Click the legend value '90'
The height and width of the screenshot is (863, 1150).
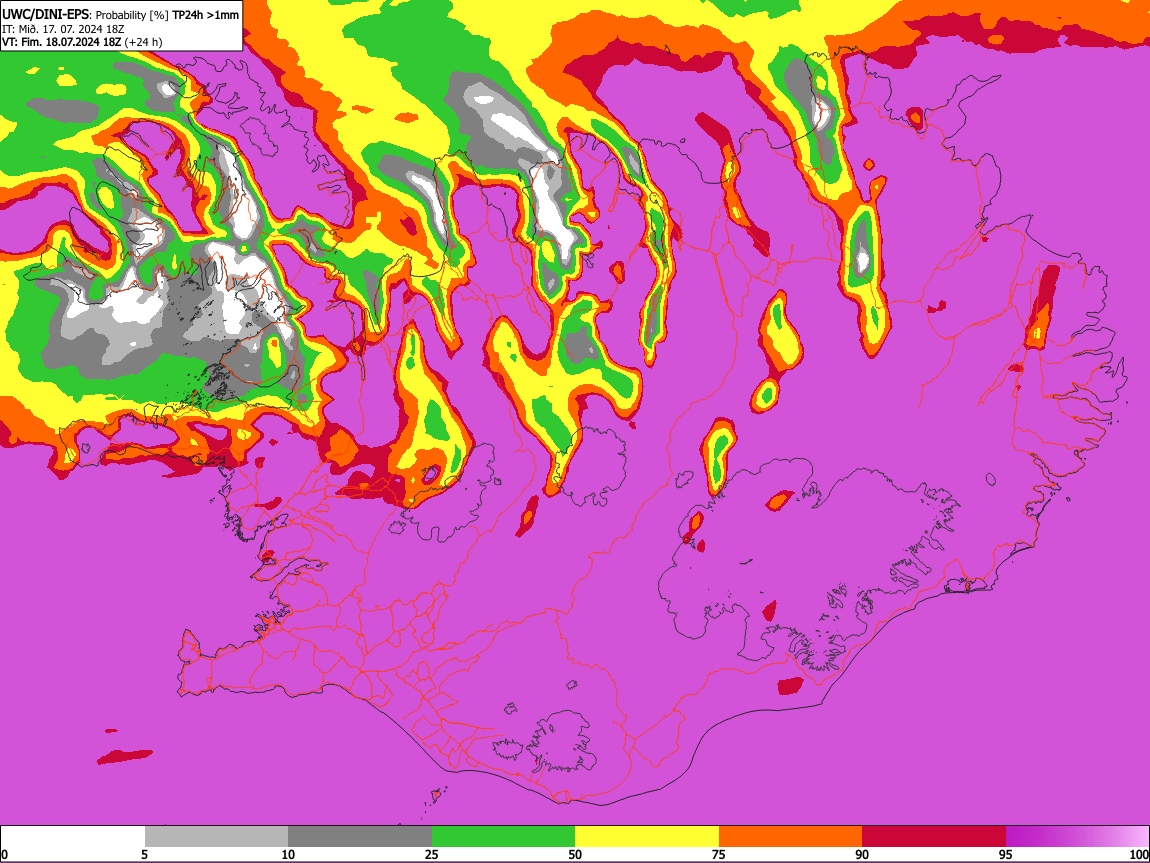coord(862,854)
